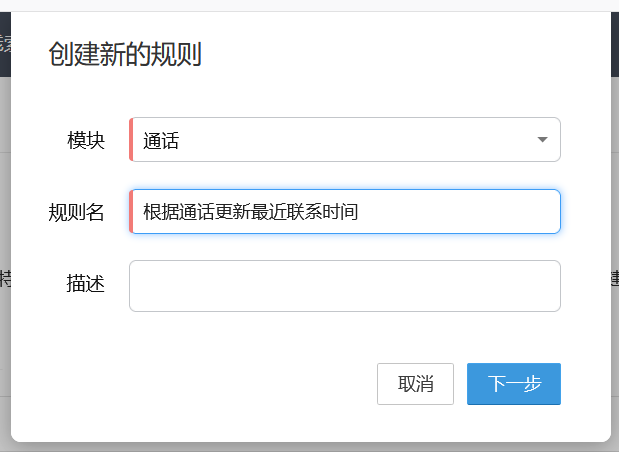The image size is (619, 452).
Task: Click the selected 通话 value text
Action: pyautogui.click(x=161, y=141)
